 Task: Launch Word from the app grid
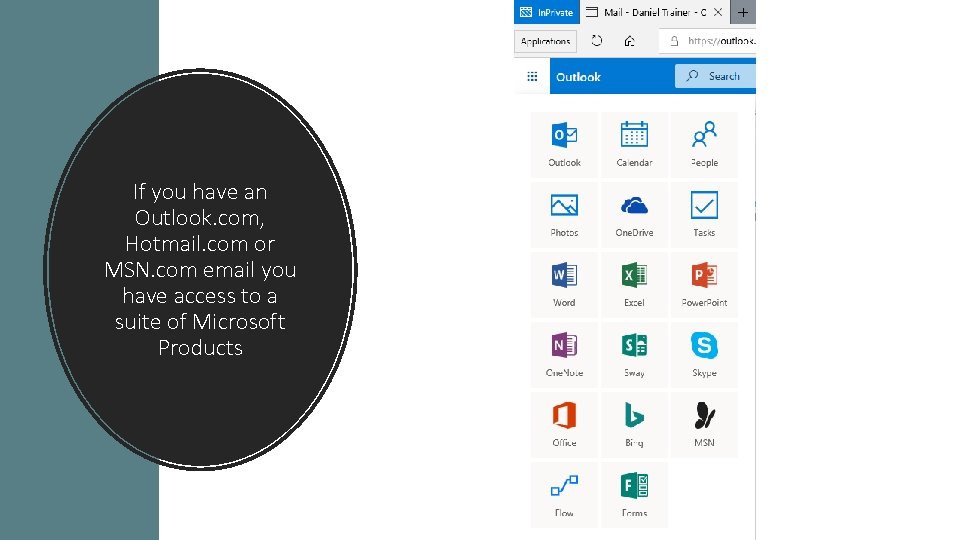click(x=564, y=285)
